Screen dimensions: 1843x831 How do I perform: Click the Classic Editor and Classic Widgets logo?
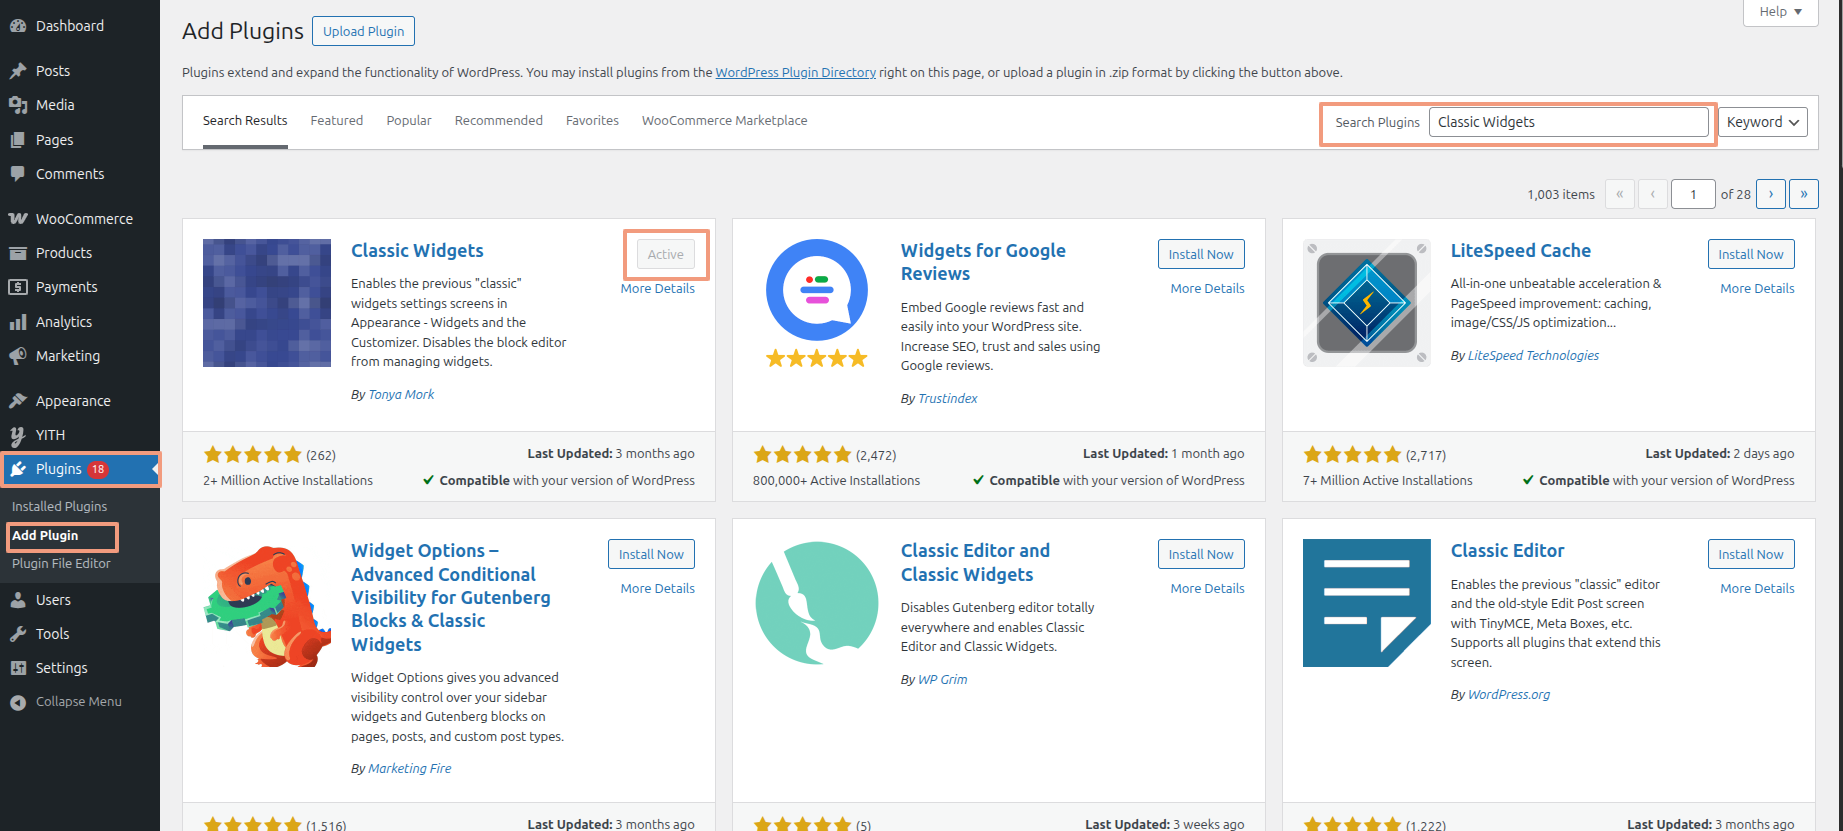click(817, 603)
